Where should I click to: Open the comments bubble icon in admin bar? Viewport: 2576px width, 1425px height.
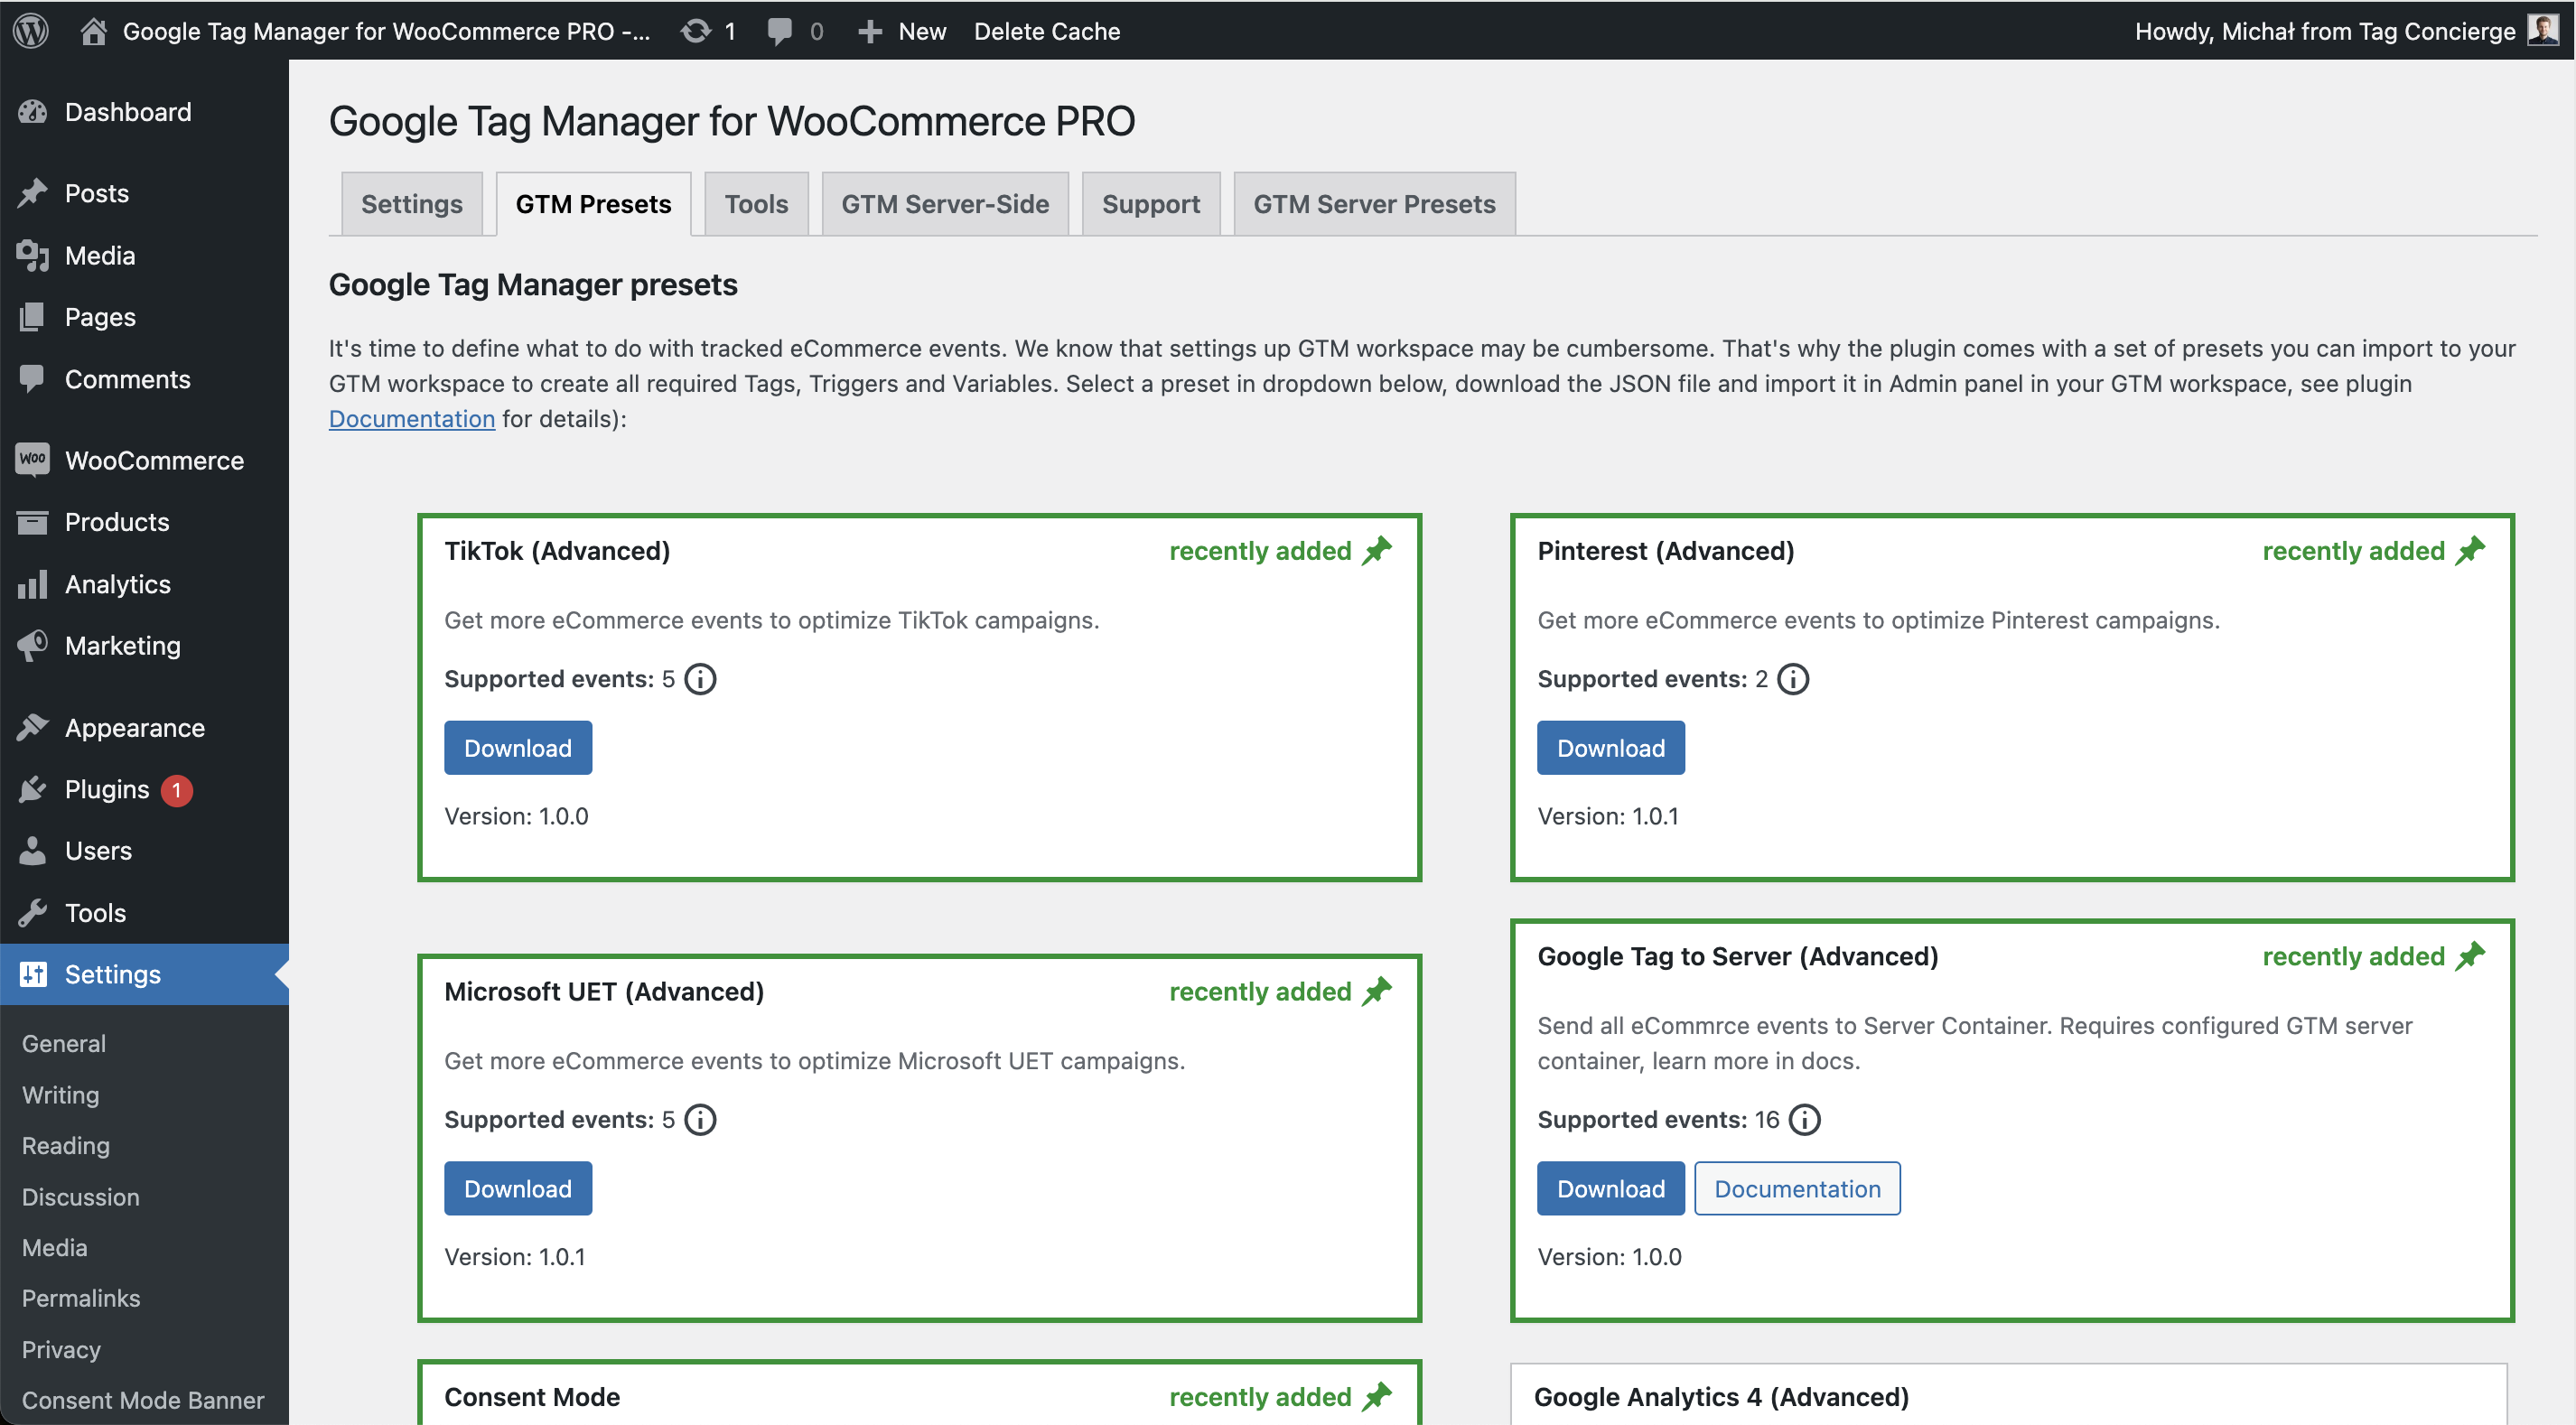[x=779, y=31]
